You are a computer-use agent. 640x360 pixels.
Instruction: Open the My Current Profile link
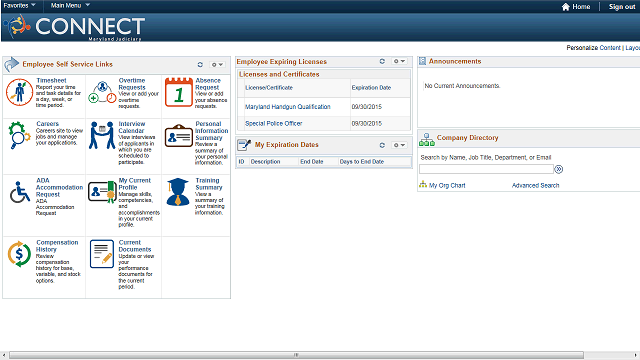pos(134,184)
